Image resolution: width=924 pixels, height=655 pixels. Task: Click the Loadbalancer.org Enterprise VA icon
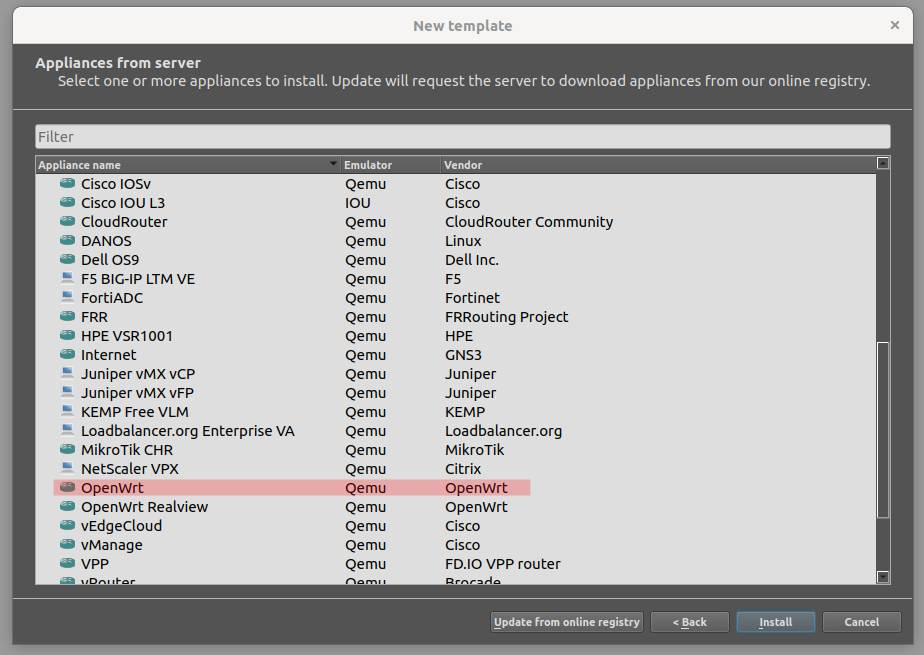coord(67,431)
